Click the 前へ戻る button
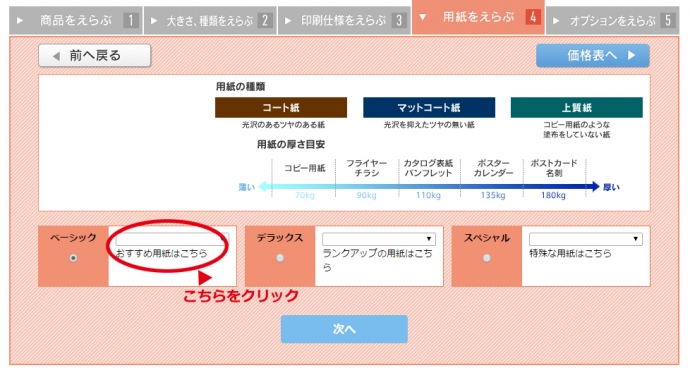This screenshot has height=375, width=690. point(95,56)
